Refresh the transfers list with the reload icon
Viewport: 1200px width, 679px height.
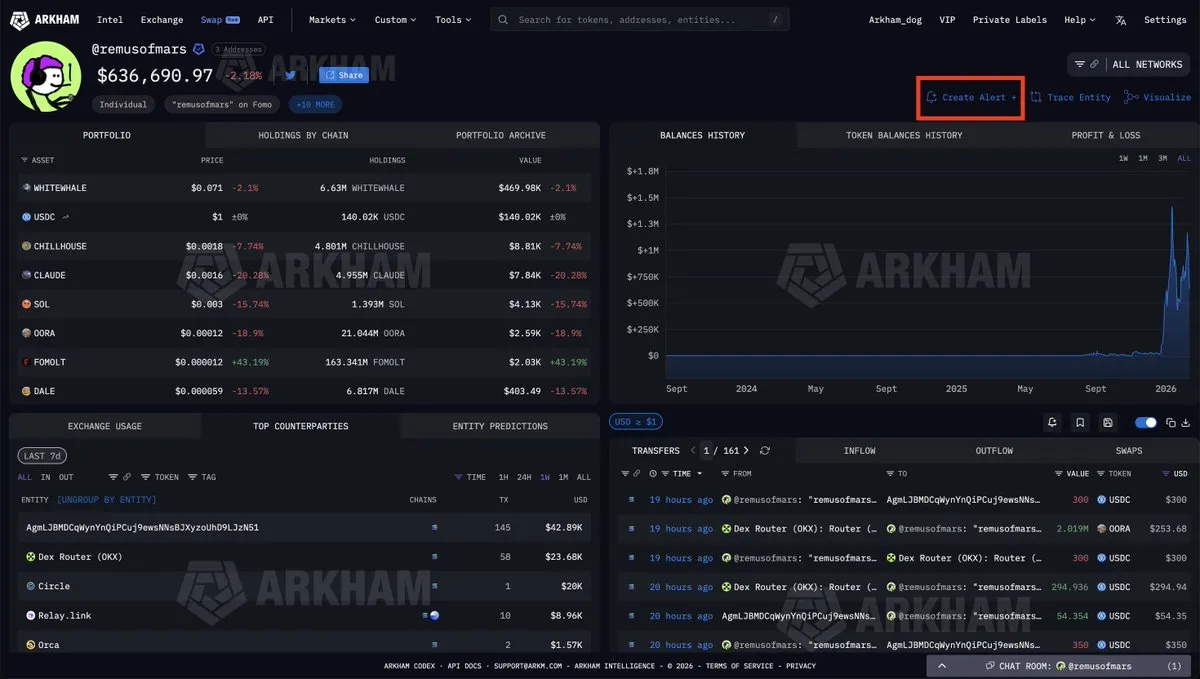[765, 451]
